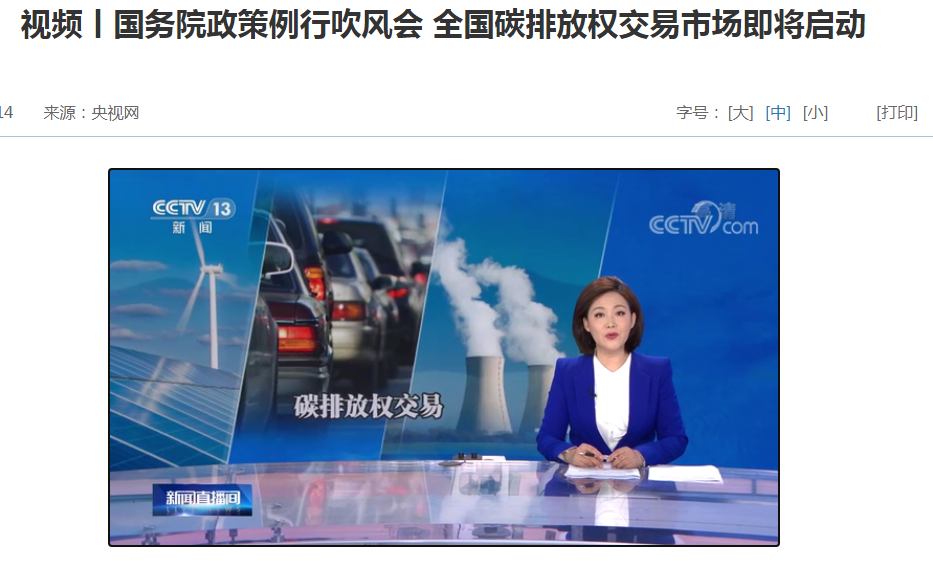This screenshot has height=577, width=933.
Task: Switch font size to small [小]
Action: 815,112
